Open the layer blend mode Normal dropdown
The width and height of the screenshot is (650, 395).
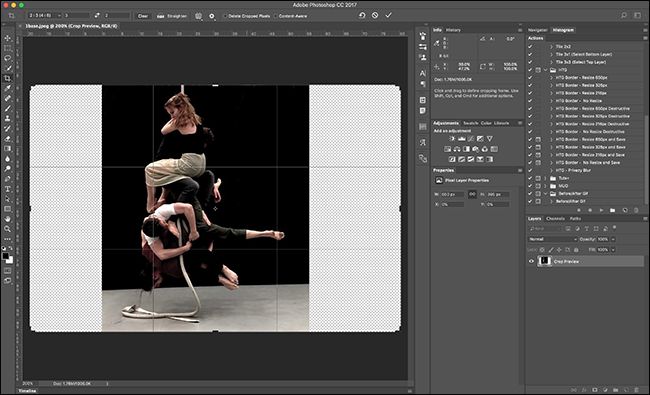(x=552, y=239)
